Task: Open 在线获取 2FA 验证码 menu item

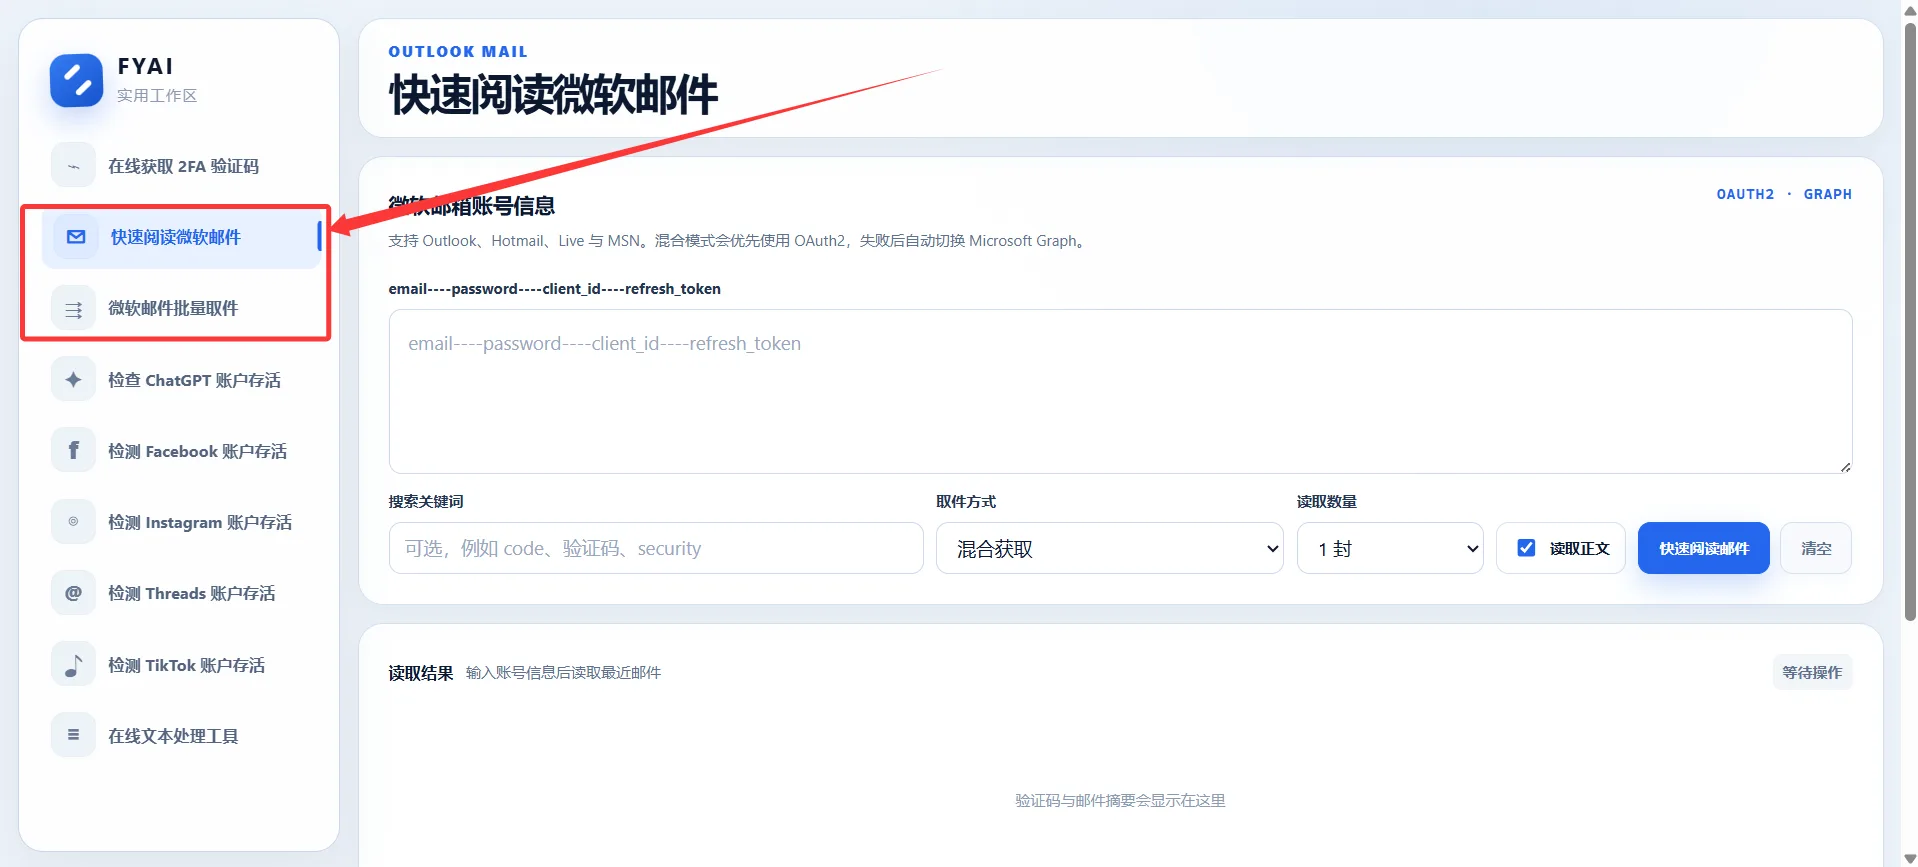Action: pyautogui.click(x=181, y=166)
